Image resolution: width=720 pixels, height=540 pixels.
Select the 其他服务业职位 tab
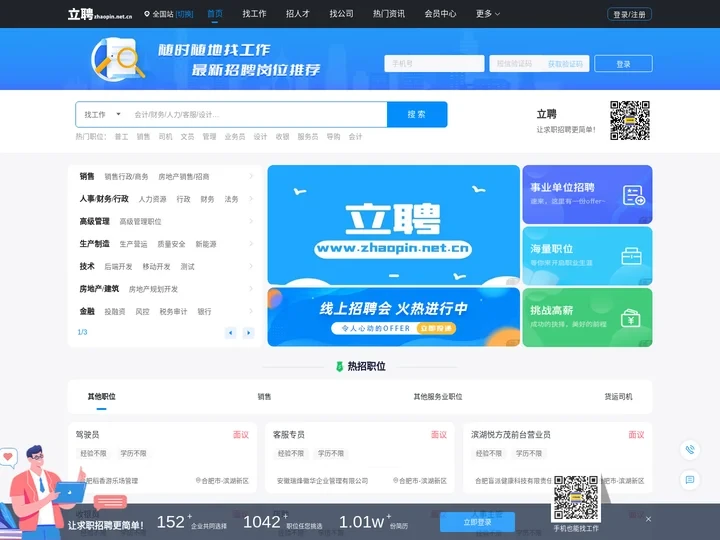tap(438, 396)
